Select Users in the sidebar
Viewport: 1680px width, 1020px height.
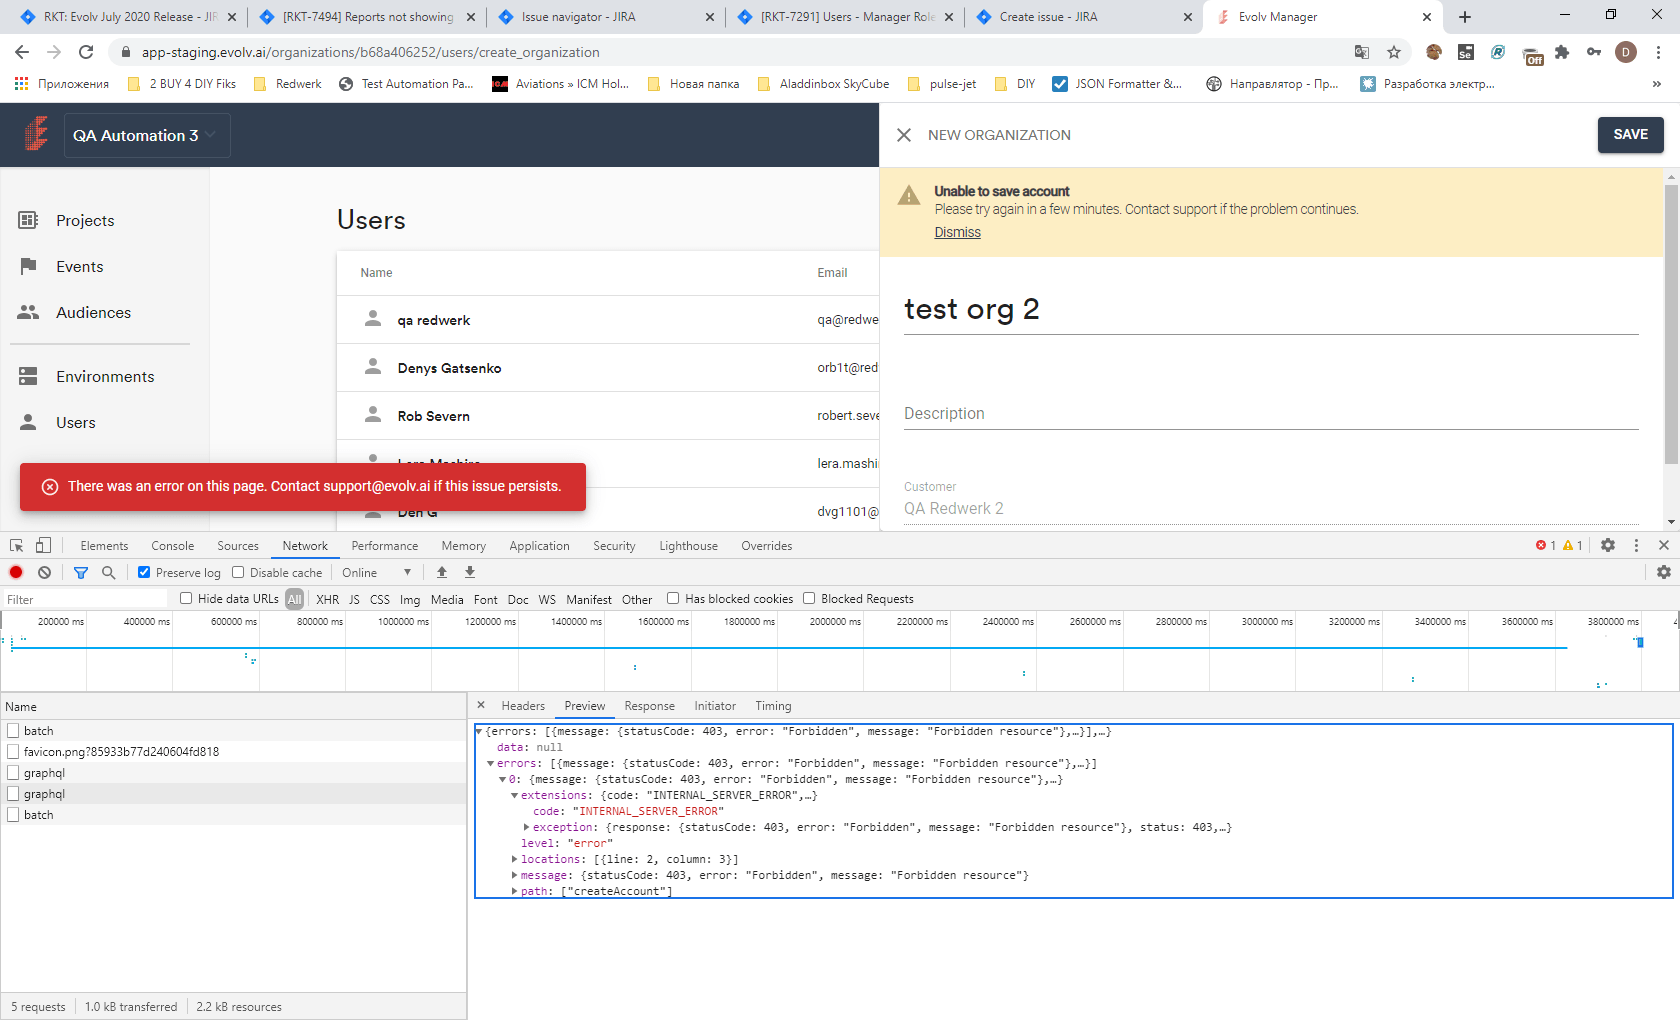click(x=76, y=422)
